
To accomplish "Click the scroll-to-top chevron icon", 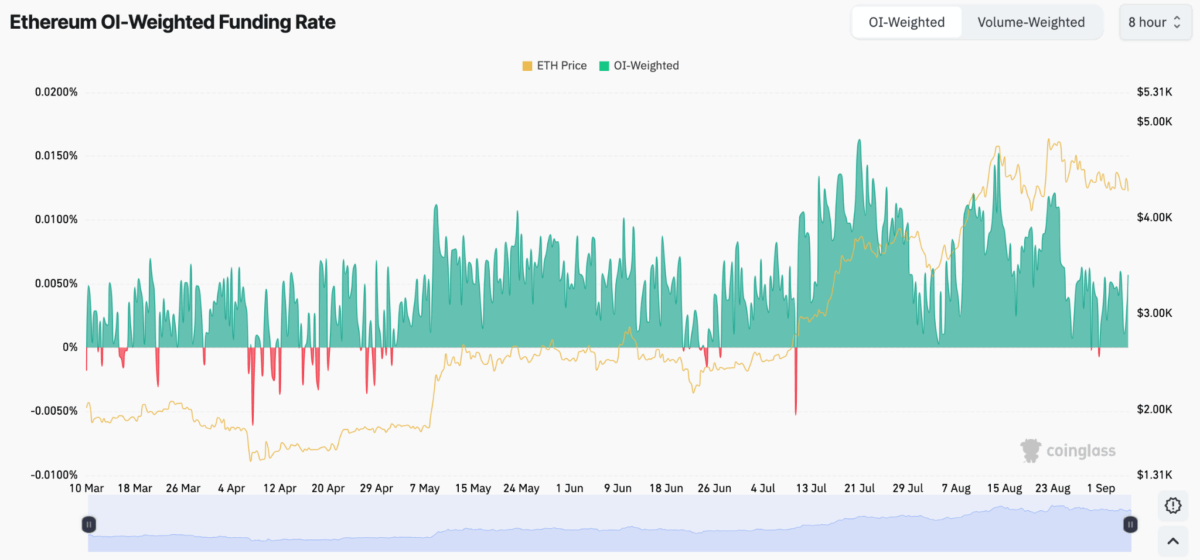I will 1173,541.
